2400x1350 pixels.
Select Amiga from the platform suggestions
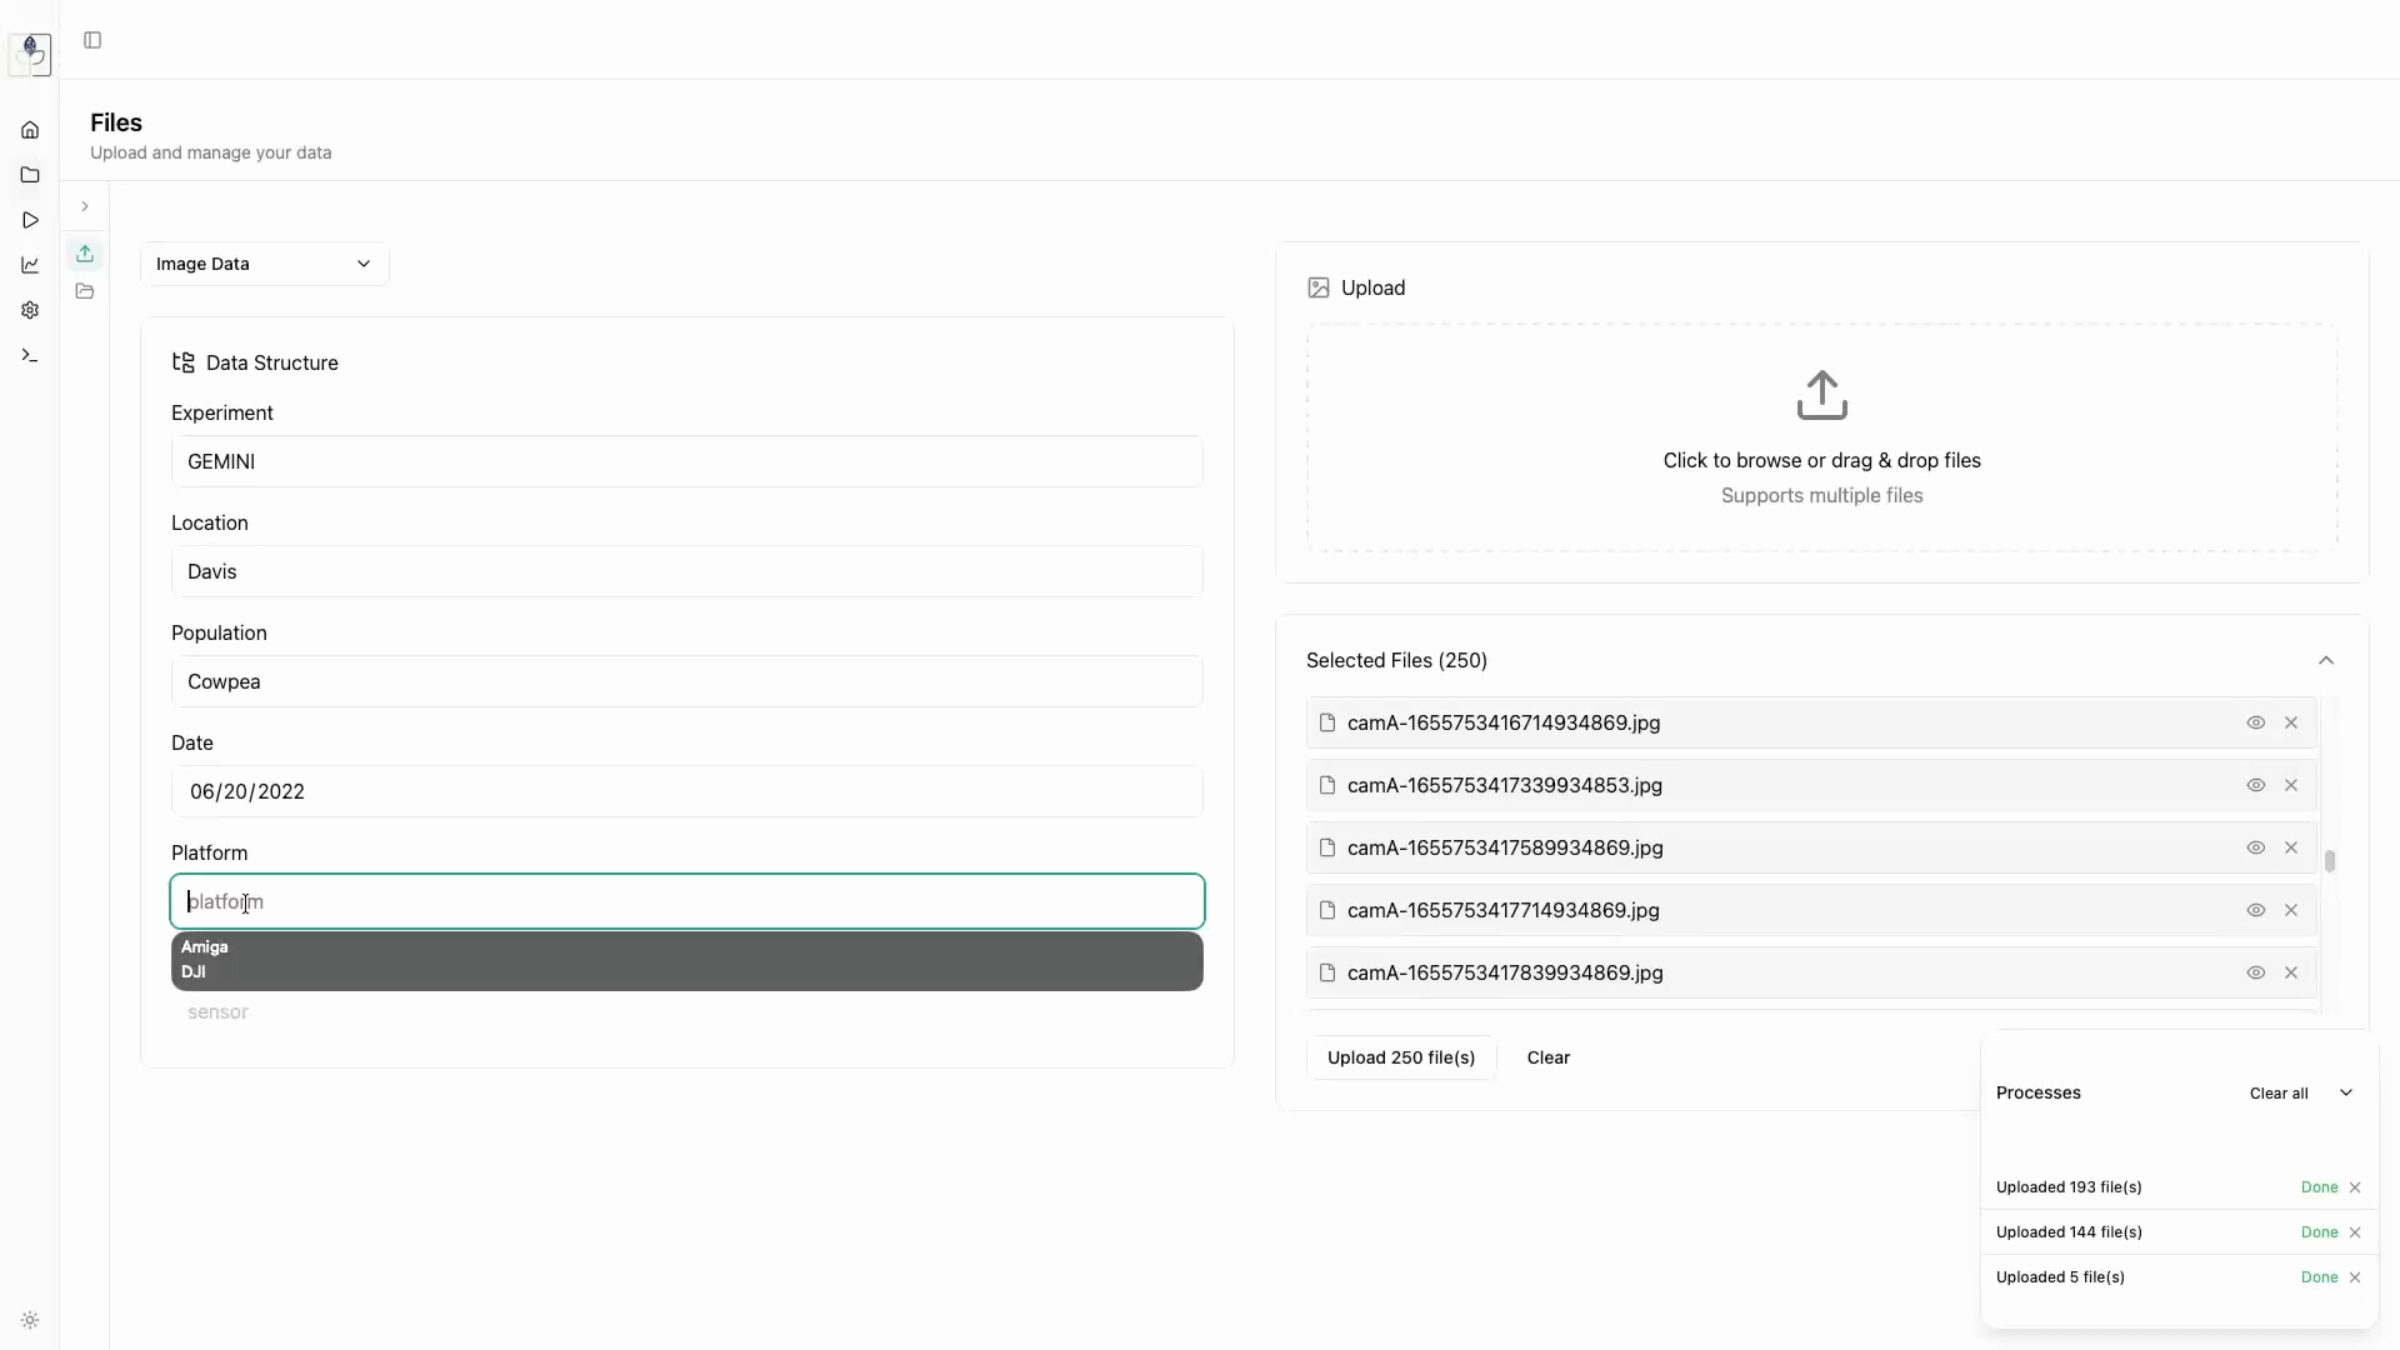(x=205, y=947)
